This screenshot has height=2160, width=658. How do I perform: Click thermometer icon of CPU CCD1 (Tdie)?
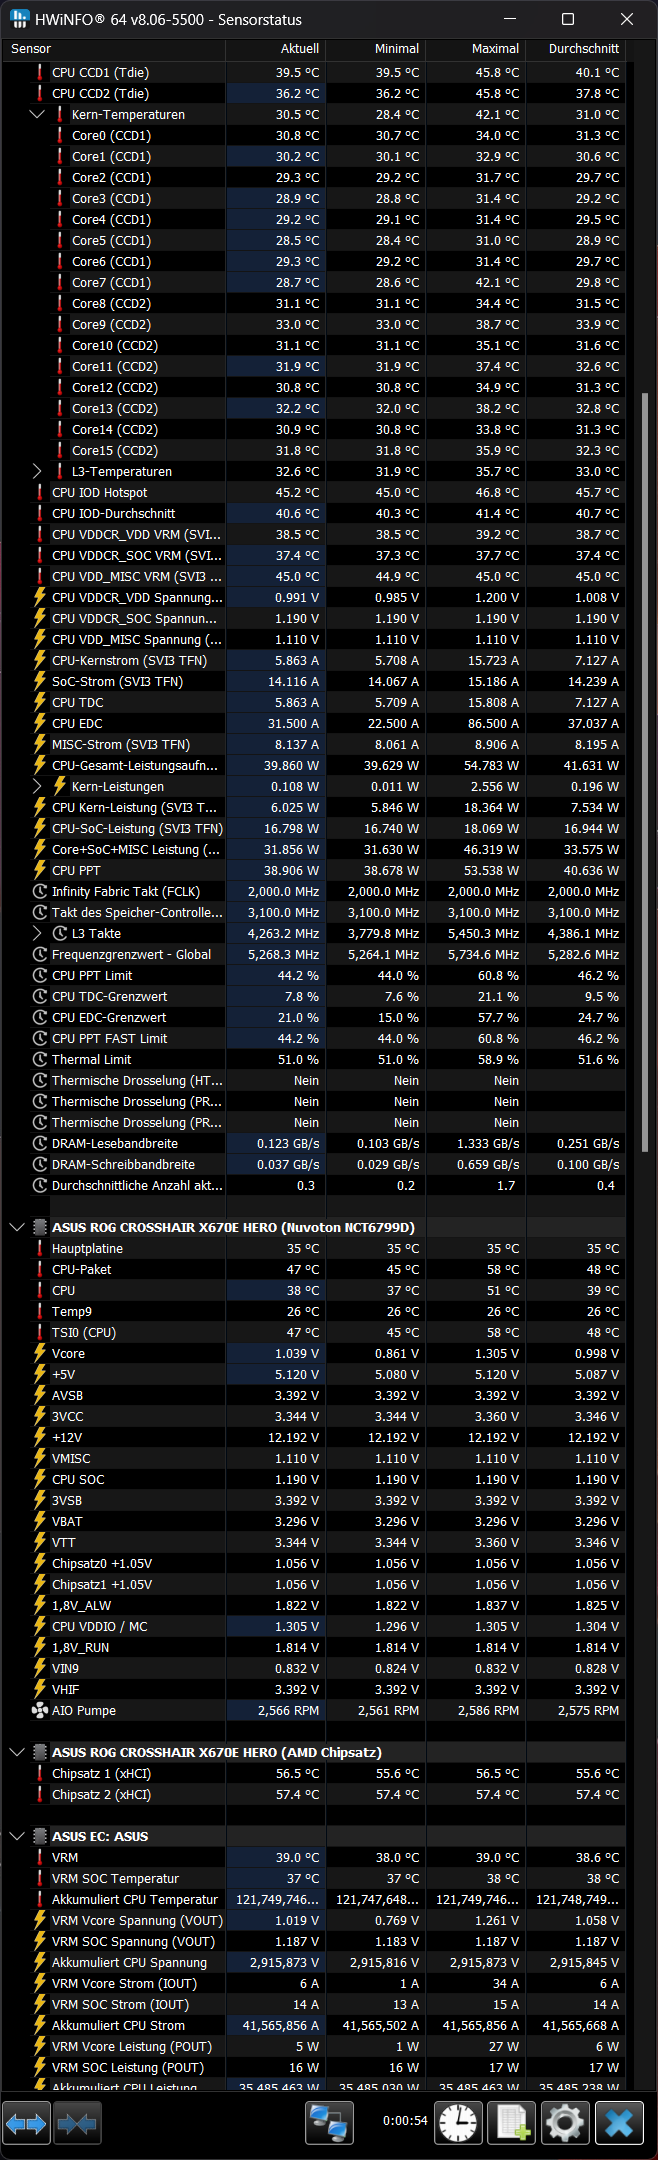[x=40, y=72]
